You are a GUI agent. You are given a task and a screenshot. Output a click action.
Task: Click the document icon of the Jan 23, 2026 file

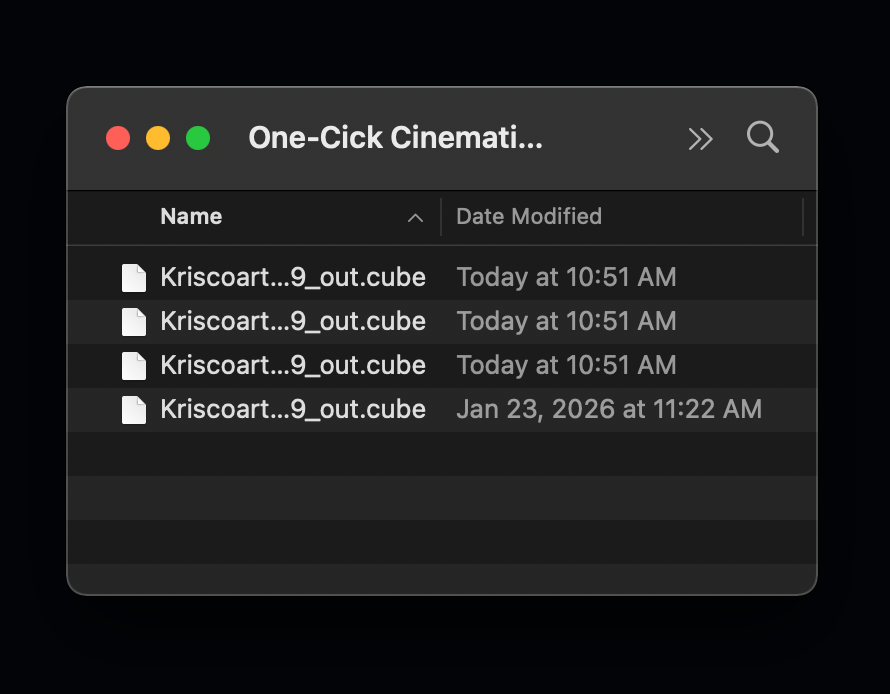[133, 409]
